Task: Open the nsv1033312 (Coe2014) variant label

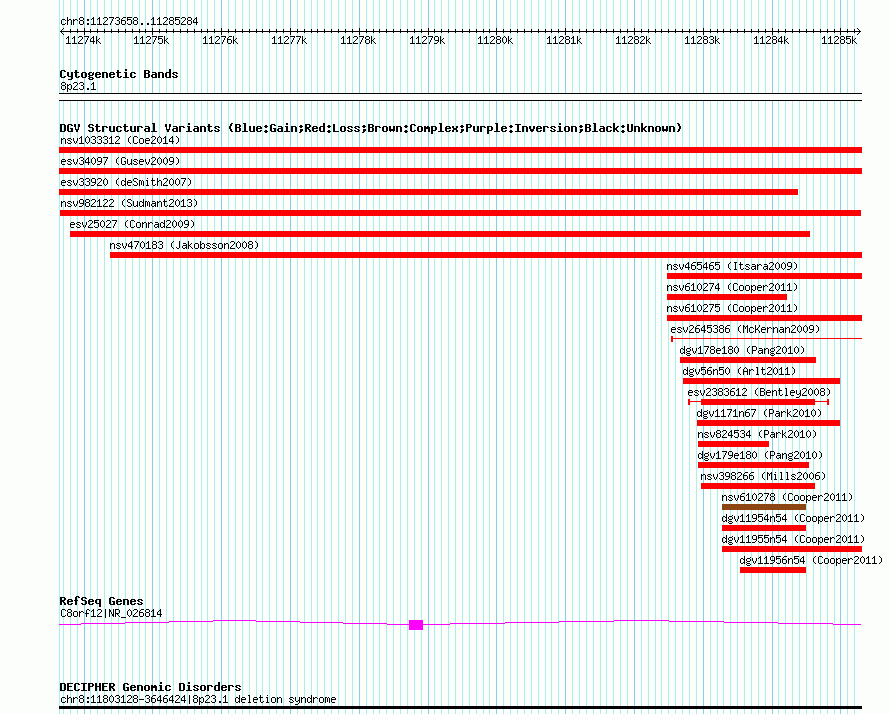Action: (x=120, y=140)
